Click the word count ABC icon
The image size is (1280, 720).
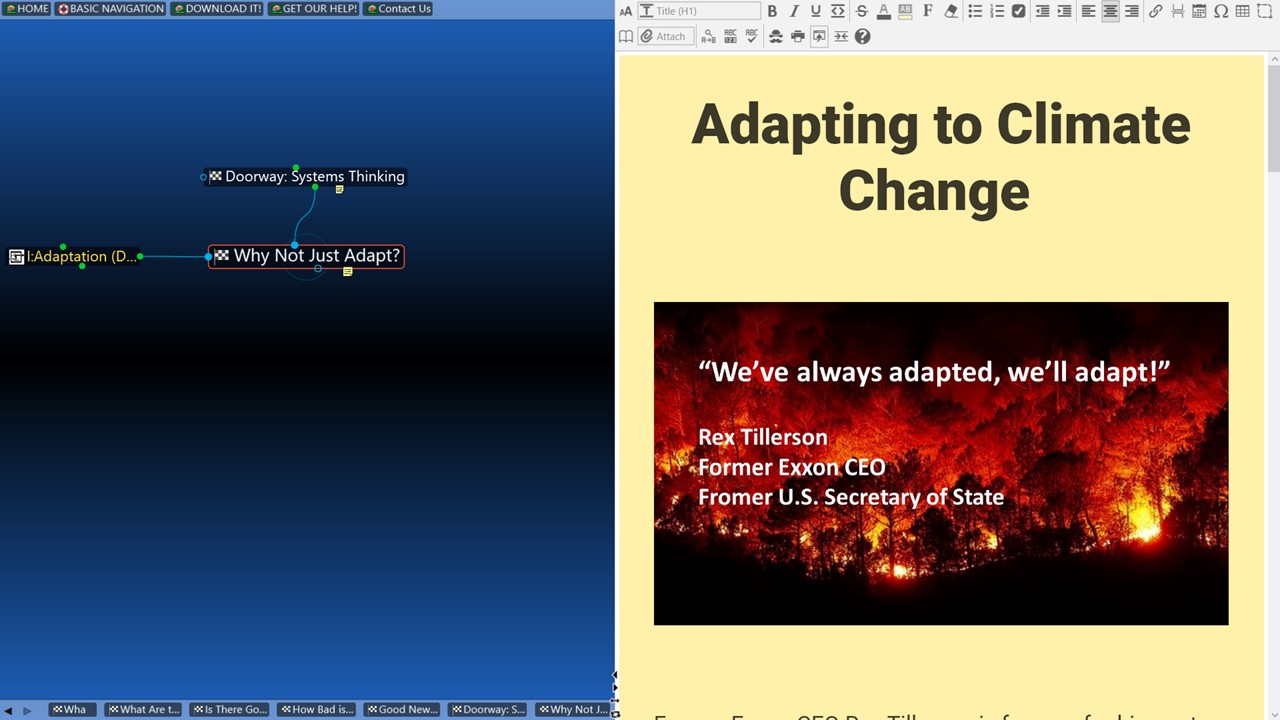pos(730,36)
